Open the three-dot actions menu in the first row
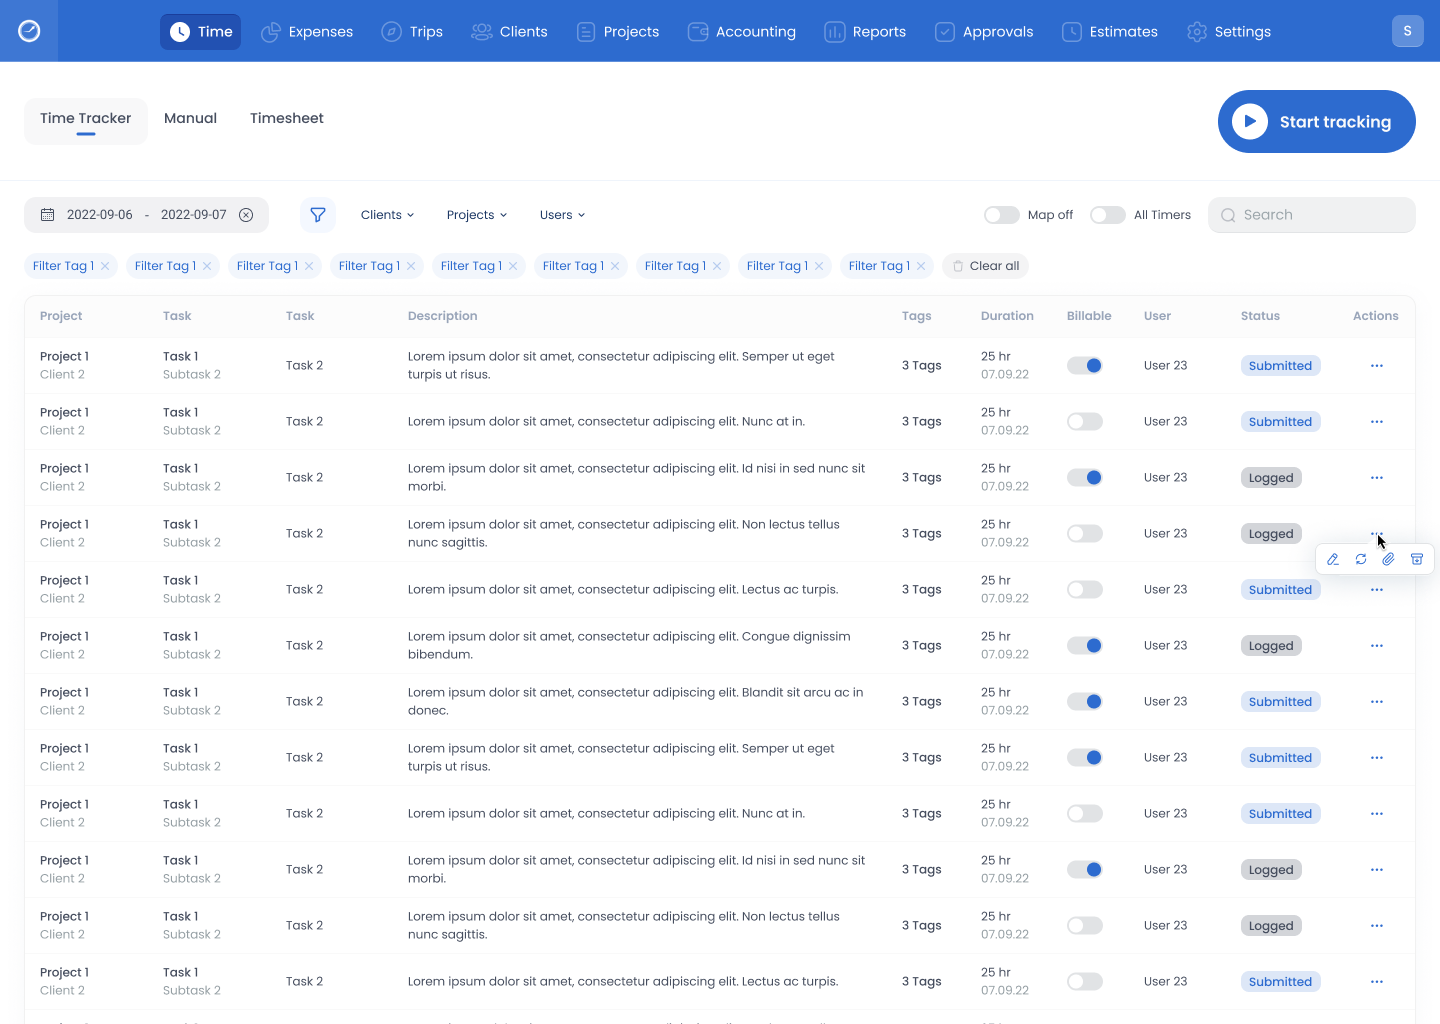The height and width of the screenshot is (1024, 1440). pos(1377,366)
